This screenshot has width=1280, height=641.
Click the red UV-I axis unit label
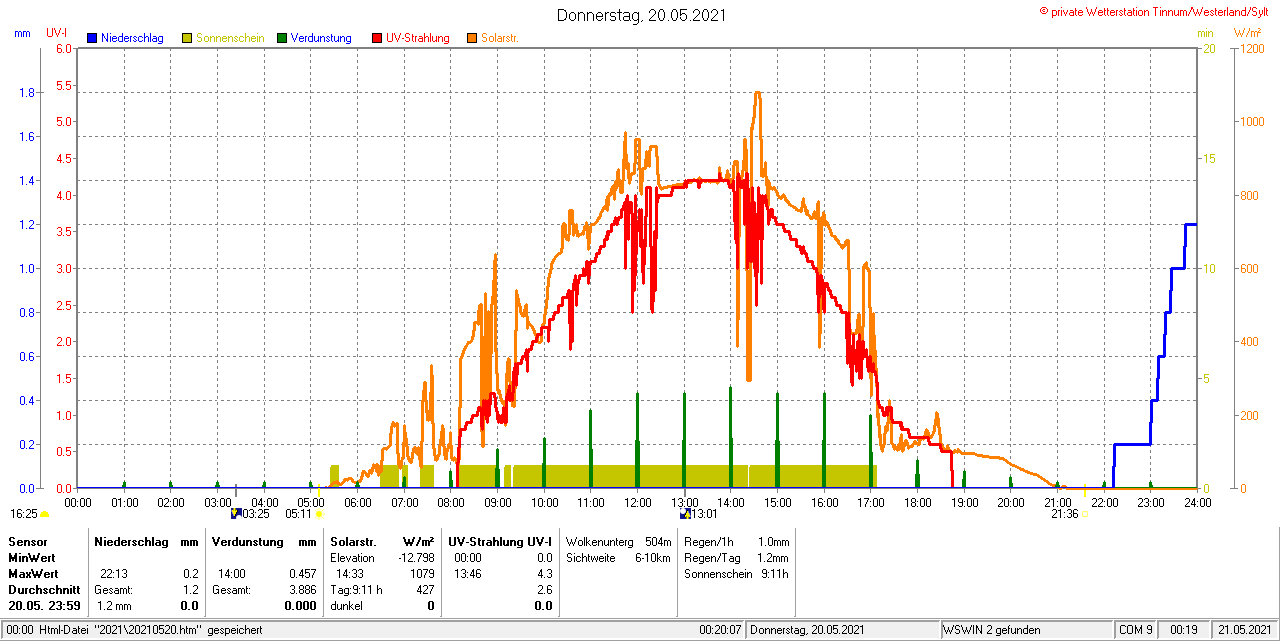point(57,33)
